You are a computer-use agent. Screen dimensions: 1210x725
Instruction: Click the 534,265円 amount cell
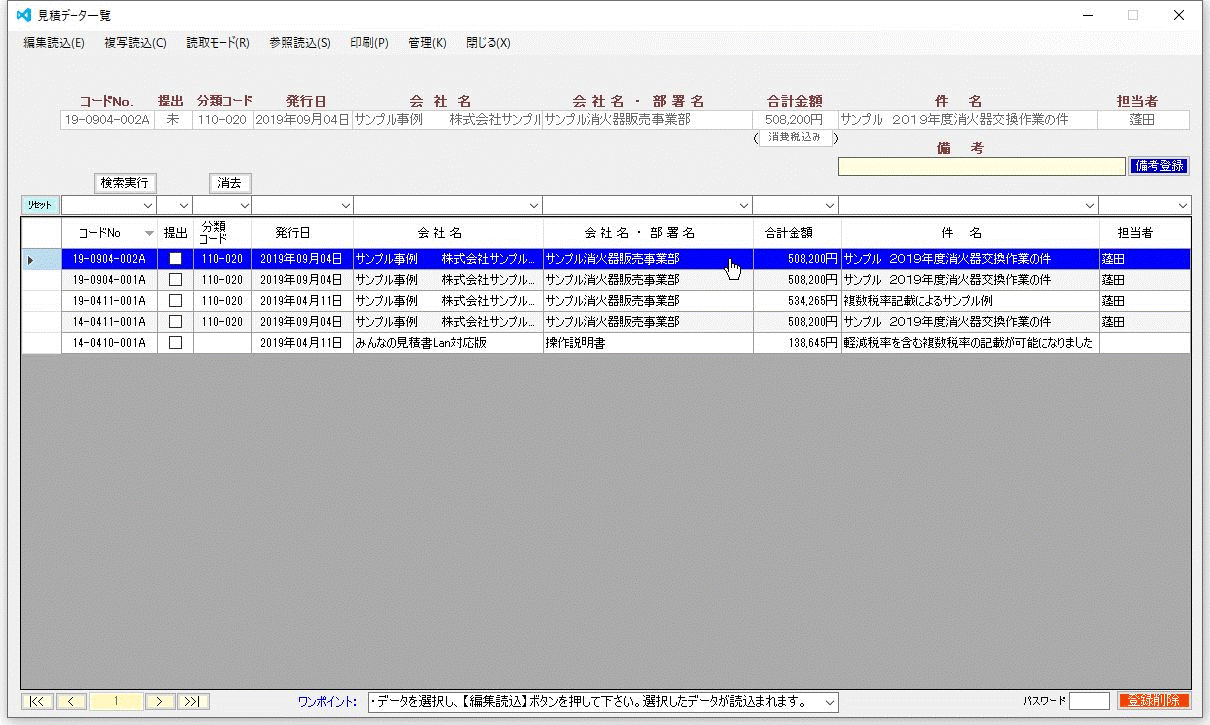coord(797,301)
